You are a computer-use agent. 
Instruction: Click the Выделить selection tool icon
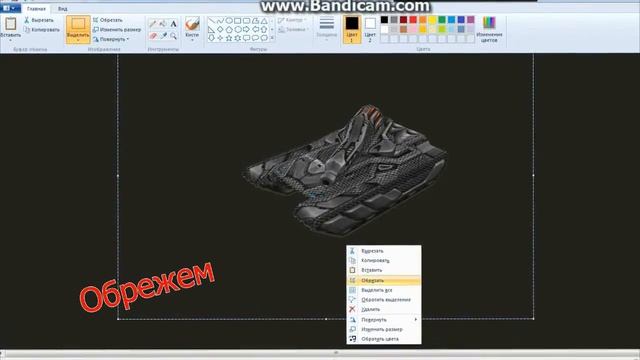(x=78, y=24)
